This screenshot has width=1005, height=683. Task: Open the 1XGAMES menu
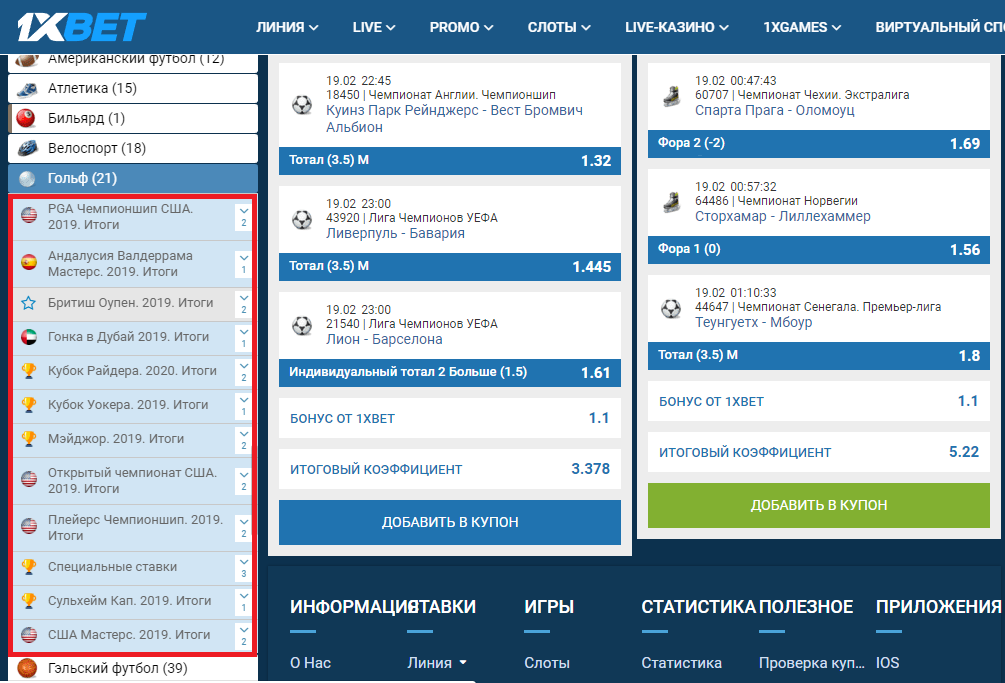pyautogui.click(x=802, y=28)
